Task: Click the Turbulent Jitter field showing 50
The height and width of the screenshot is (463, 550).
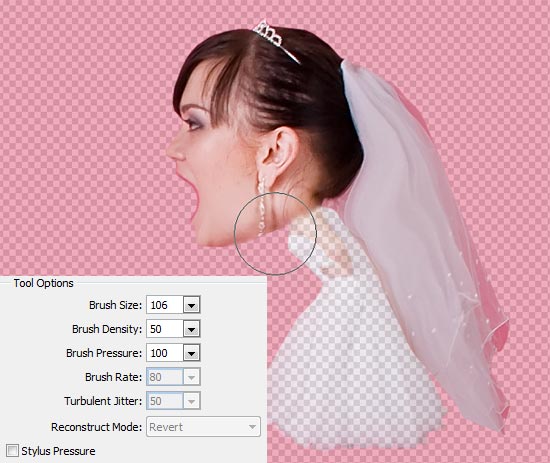Action: pos(165,401)
